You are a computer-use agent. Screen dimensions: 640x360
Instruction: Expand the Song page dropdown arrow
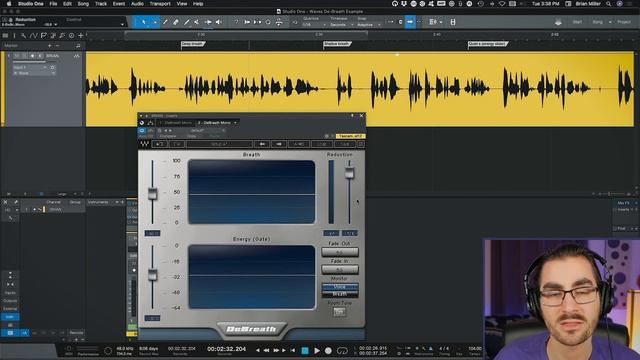[610, 22]
